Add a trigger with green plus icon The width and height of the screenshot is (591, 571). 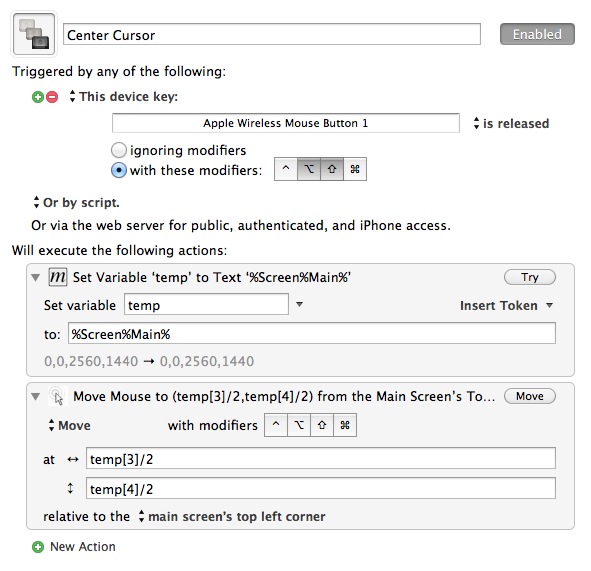38,97
